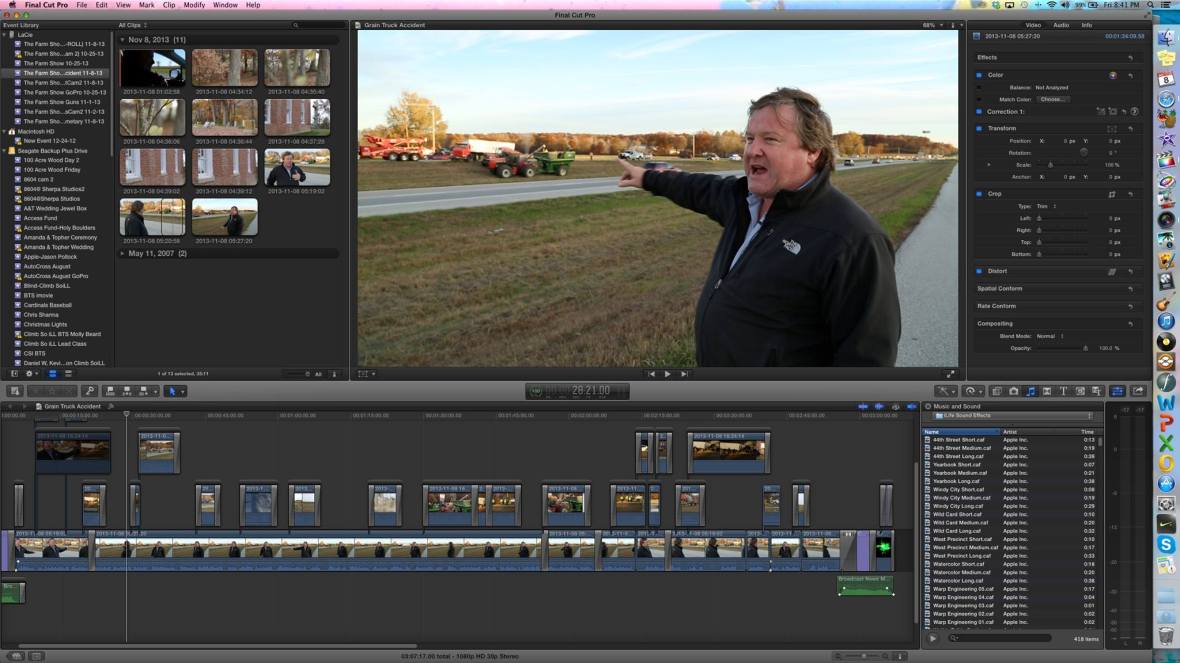The height and width of the screenshot is (663, 1180).
Task: Open the Photos browser camera icon
Action: [x=1014, y=391]
